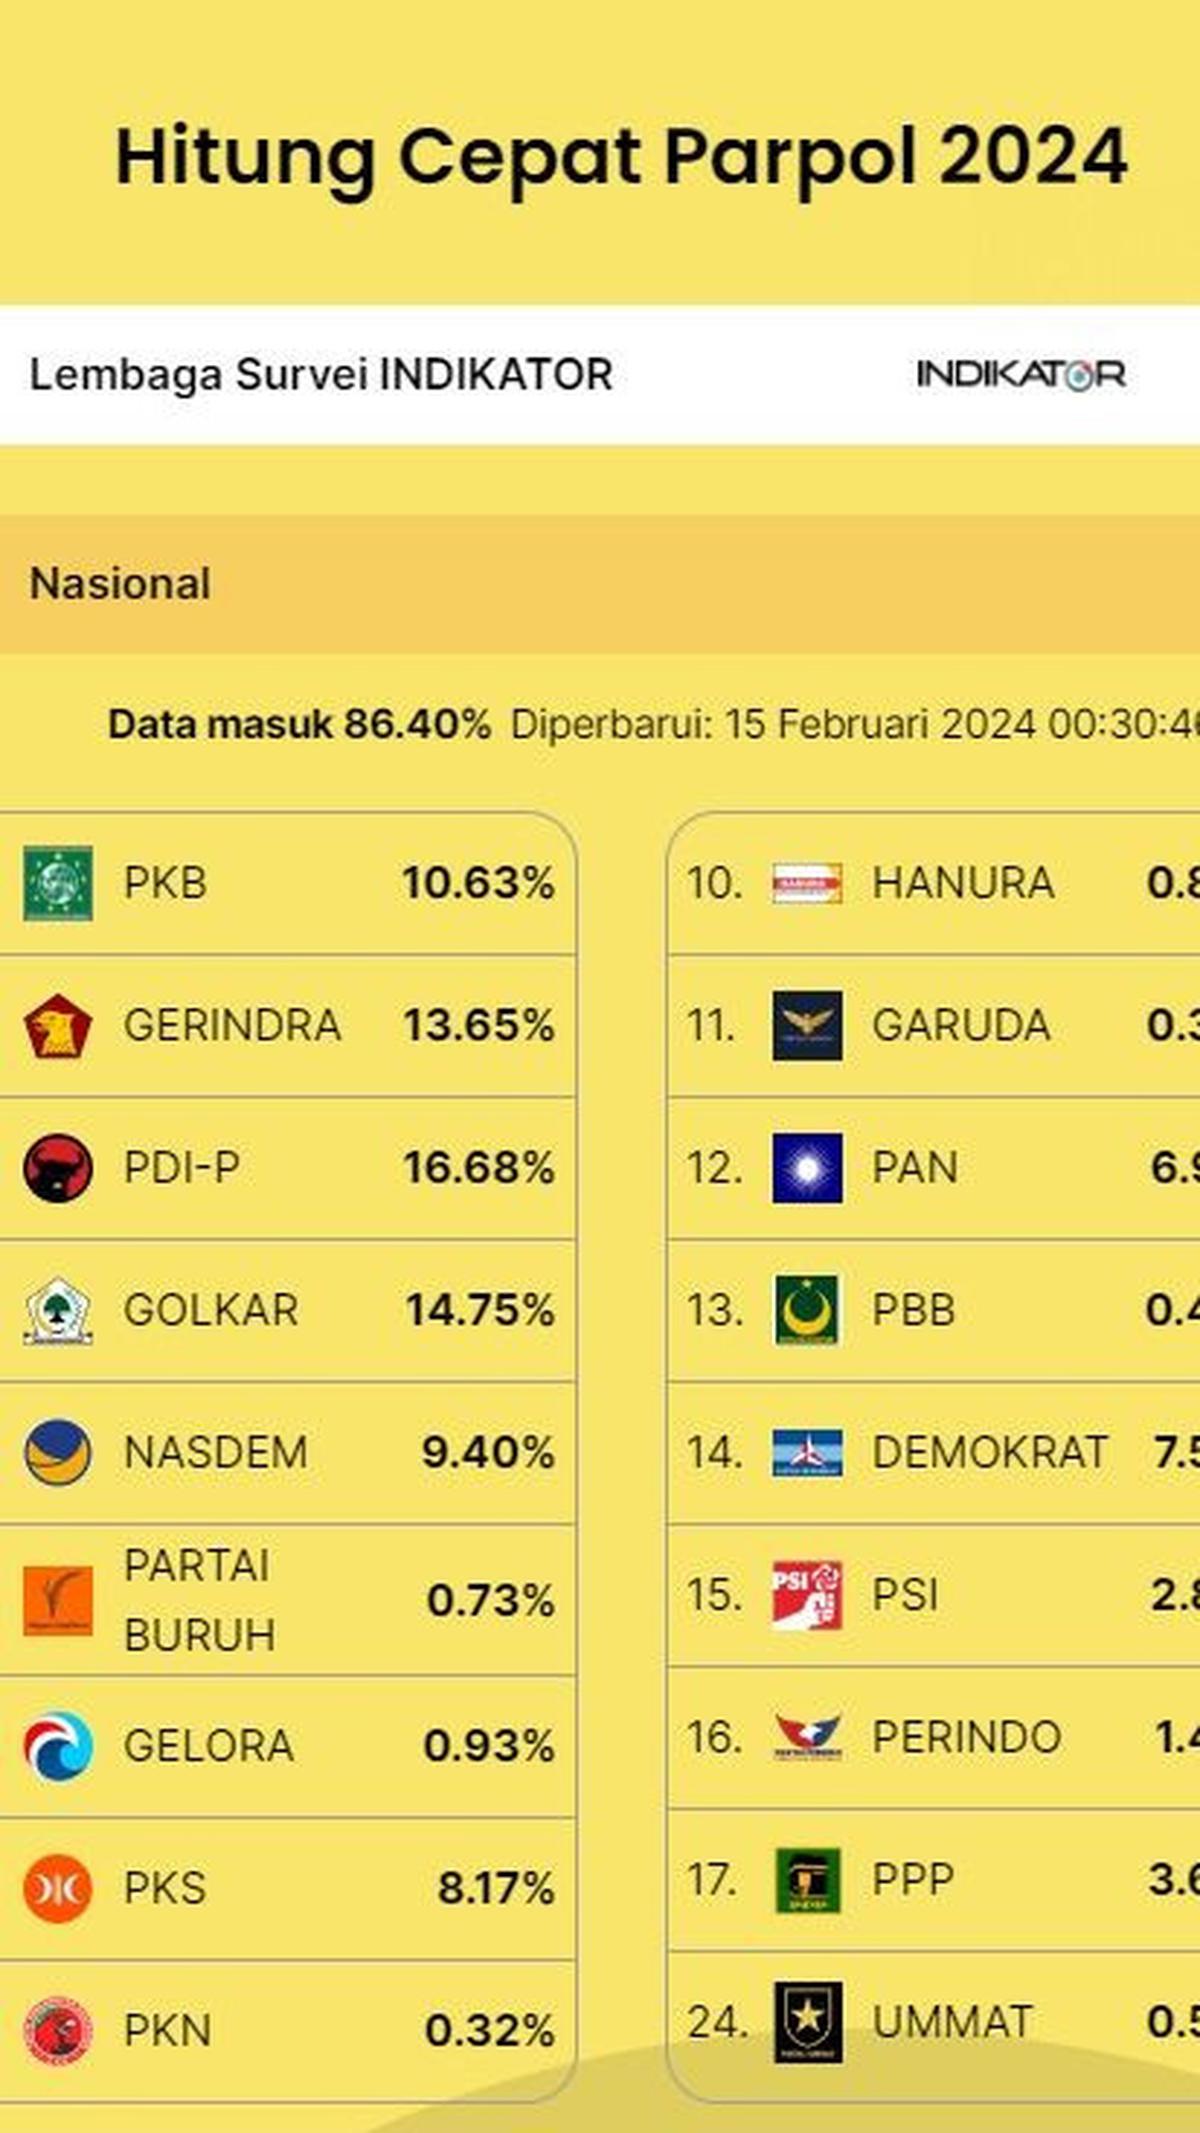Image resolution: width=1200 pixels, height=2133 pixels.
Task: Click the PBB crescent moon logo
Action: 807,1310
